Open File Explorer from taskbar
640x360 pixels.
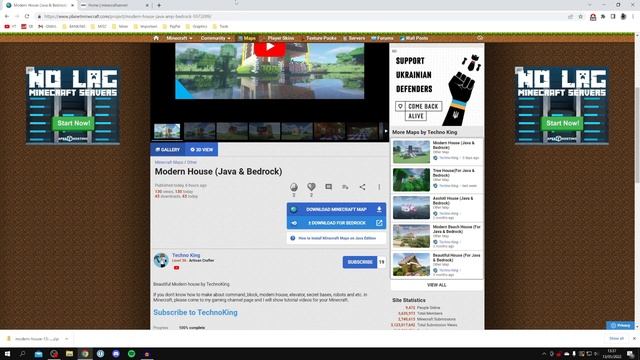point(69,354)
